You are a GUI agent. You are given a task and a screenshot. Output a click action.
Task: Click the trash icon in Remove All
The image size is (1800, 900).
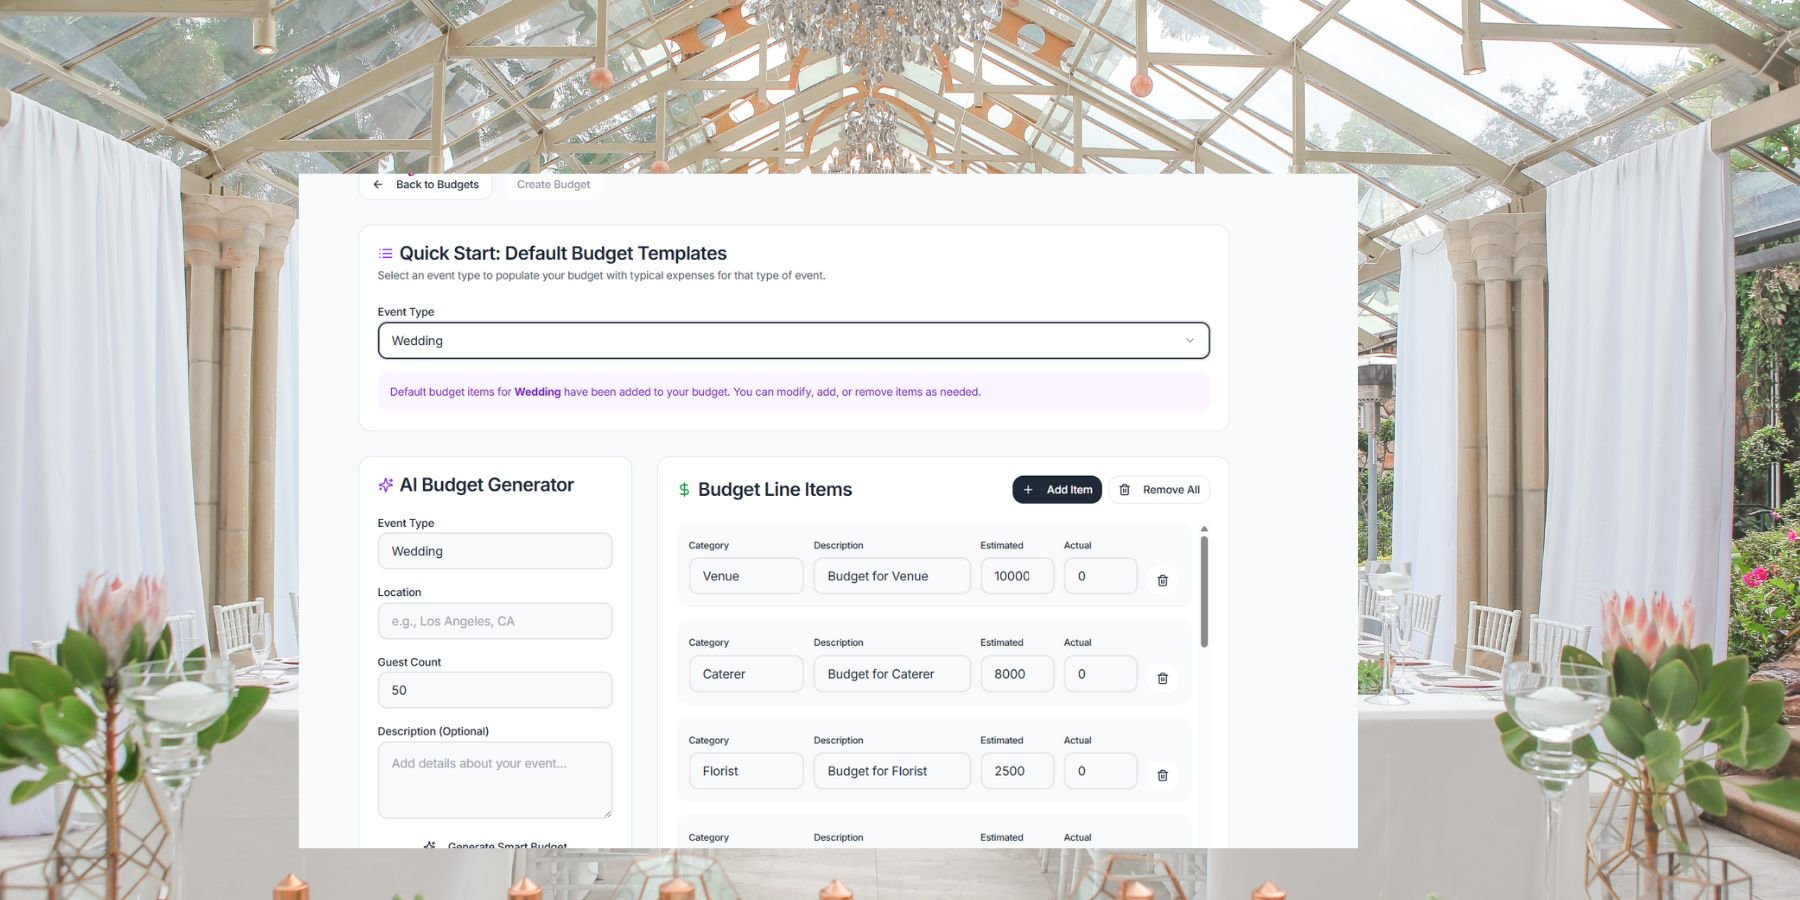click(1125, 490)
